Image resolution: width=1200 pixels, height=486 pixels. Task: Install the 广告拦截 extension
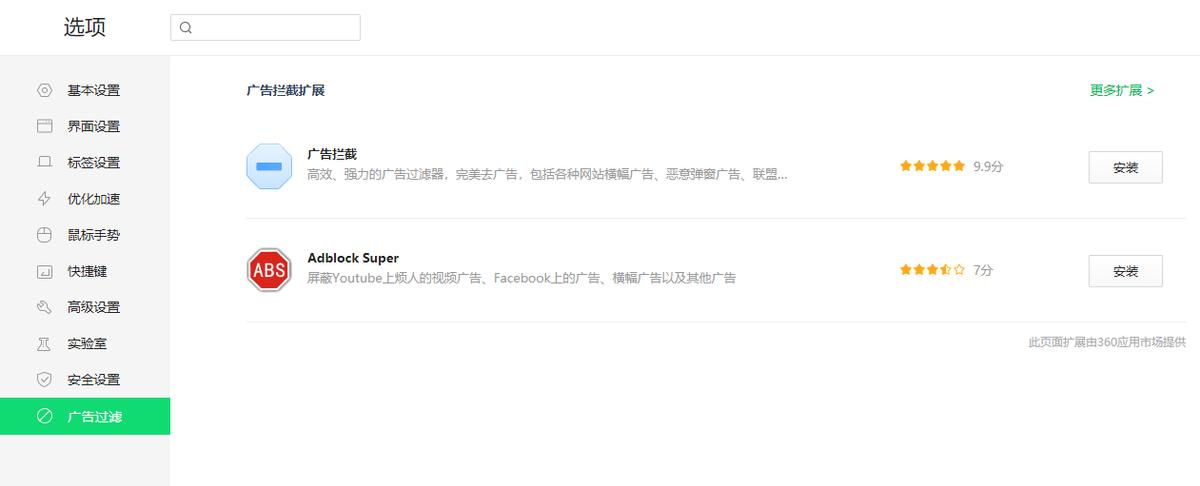pyautogui.click(x=1125, y=167)
